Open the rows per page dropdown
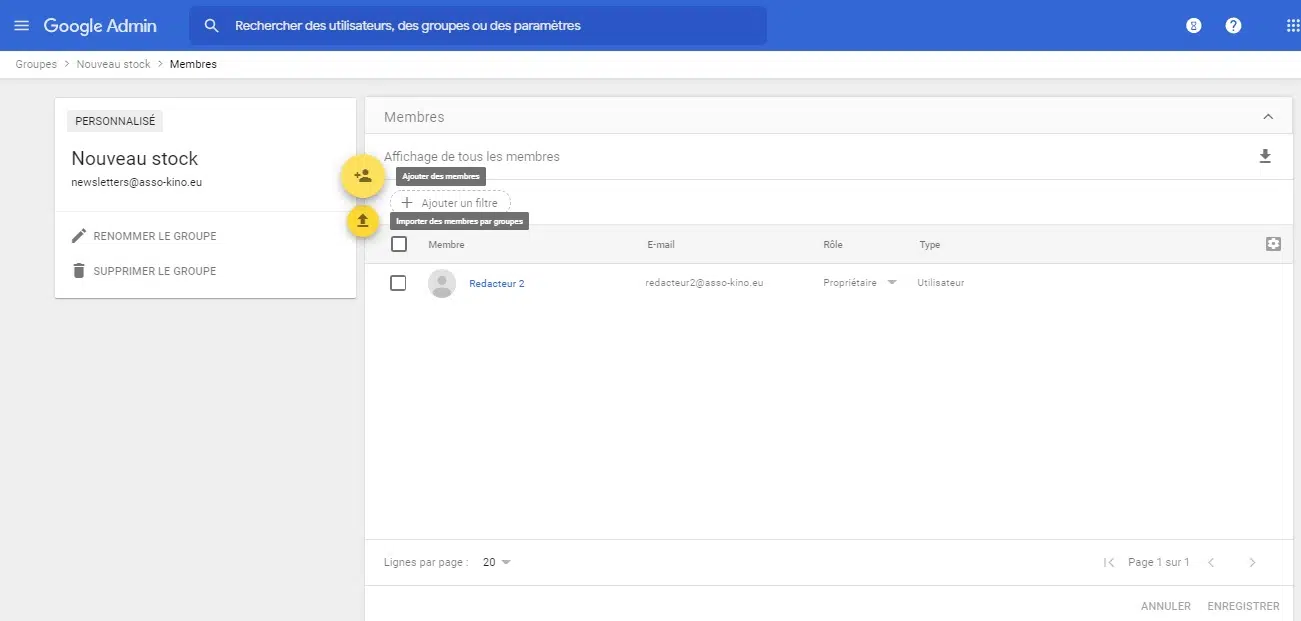The height and width of the screenshot is (621, 1301). [x=497, y=562]
